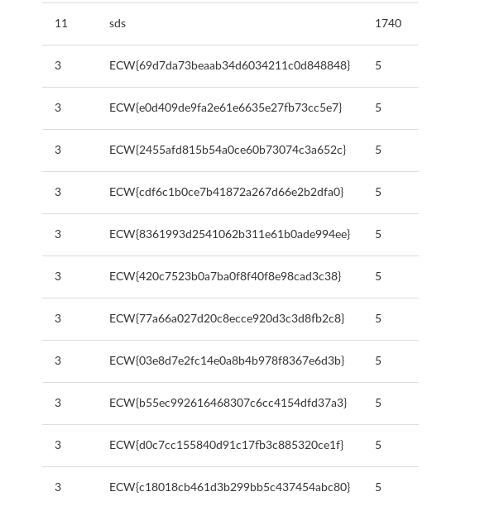Click the 3 in the 8361993d row
Viewport: 480px width, 530px height.
pos(58,234)
